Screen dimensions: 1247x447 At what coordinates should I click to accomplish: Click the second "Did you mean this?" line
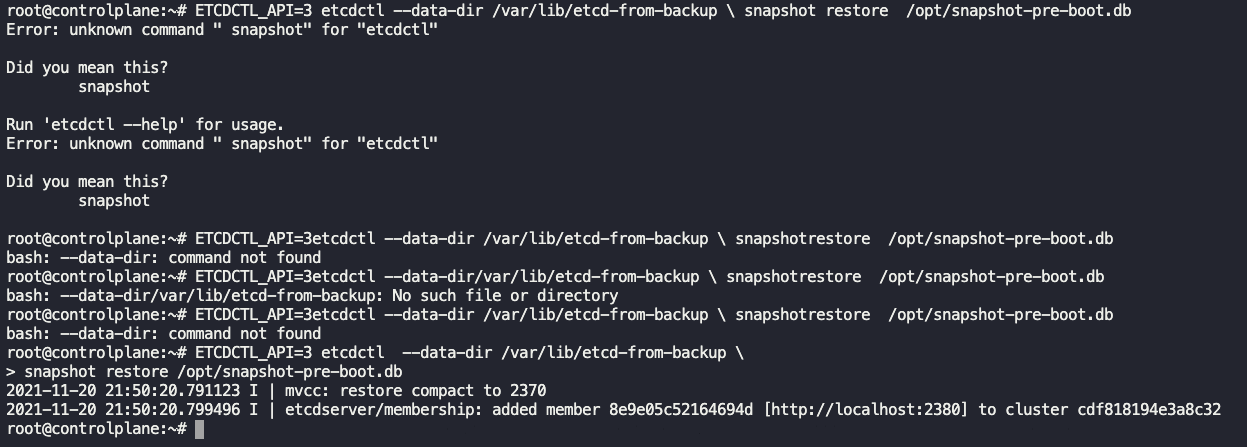87,181
